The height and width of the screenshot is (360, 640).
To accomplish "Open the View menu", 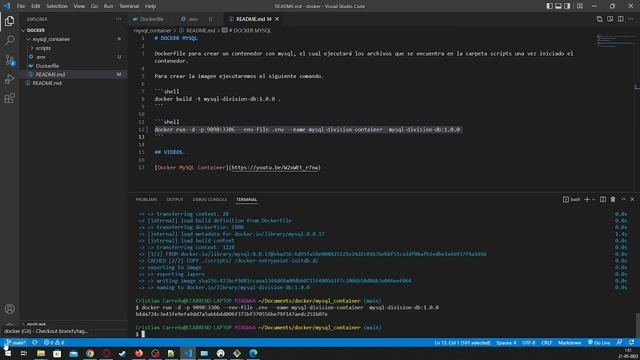I will (79, 6).
